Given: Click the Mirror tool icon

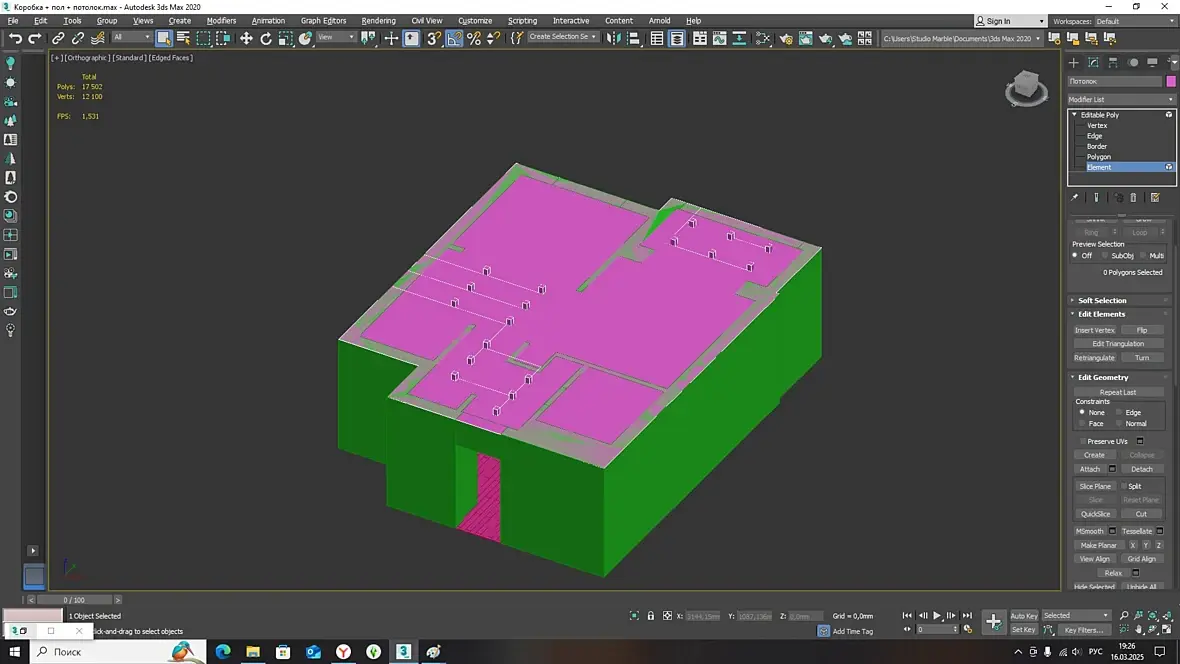Looking at the screenshot, I should coord(614,38).
